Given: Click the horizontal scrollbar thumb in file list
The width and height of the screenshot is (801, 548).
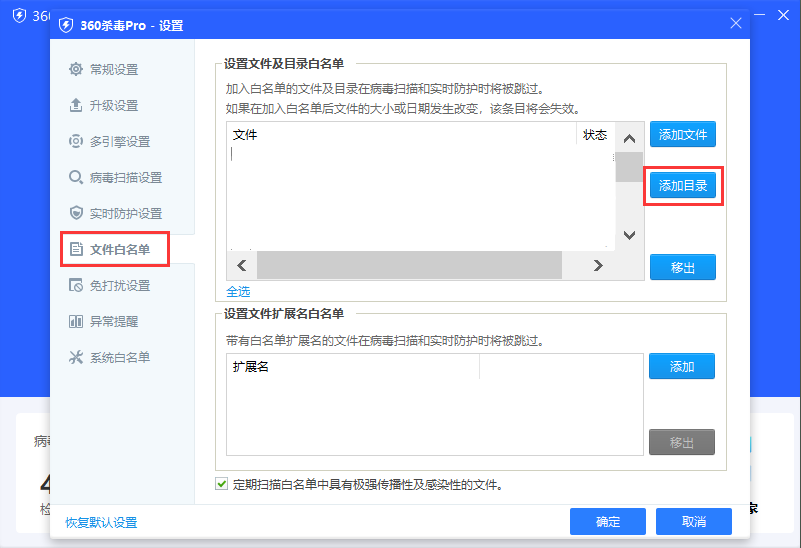Looking at the screenshot, I should click(x=409, y=265).
